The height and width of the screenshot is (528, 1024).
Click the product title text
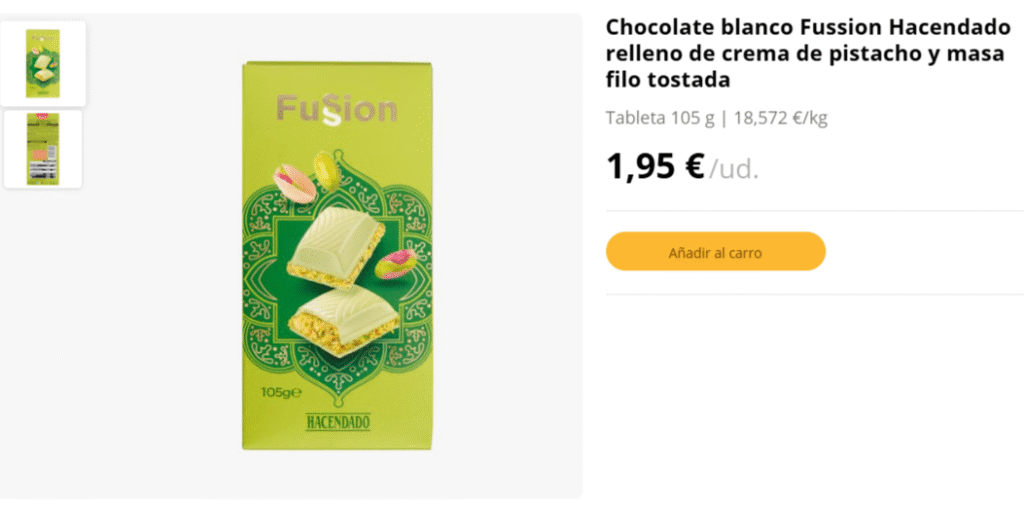point(807,53)
